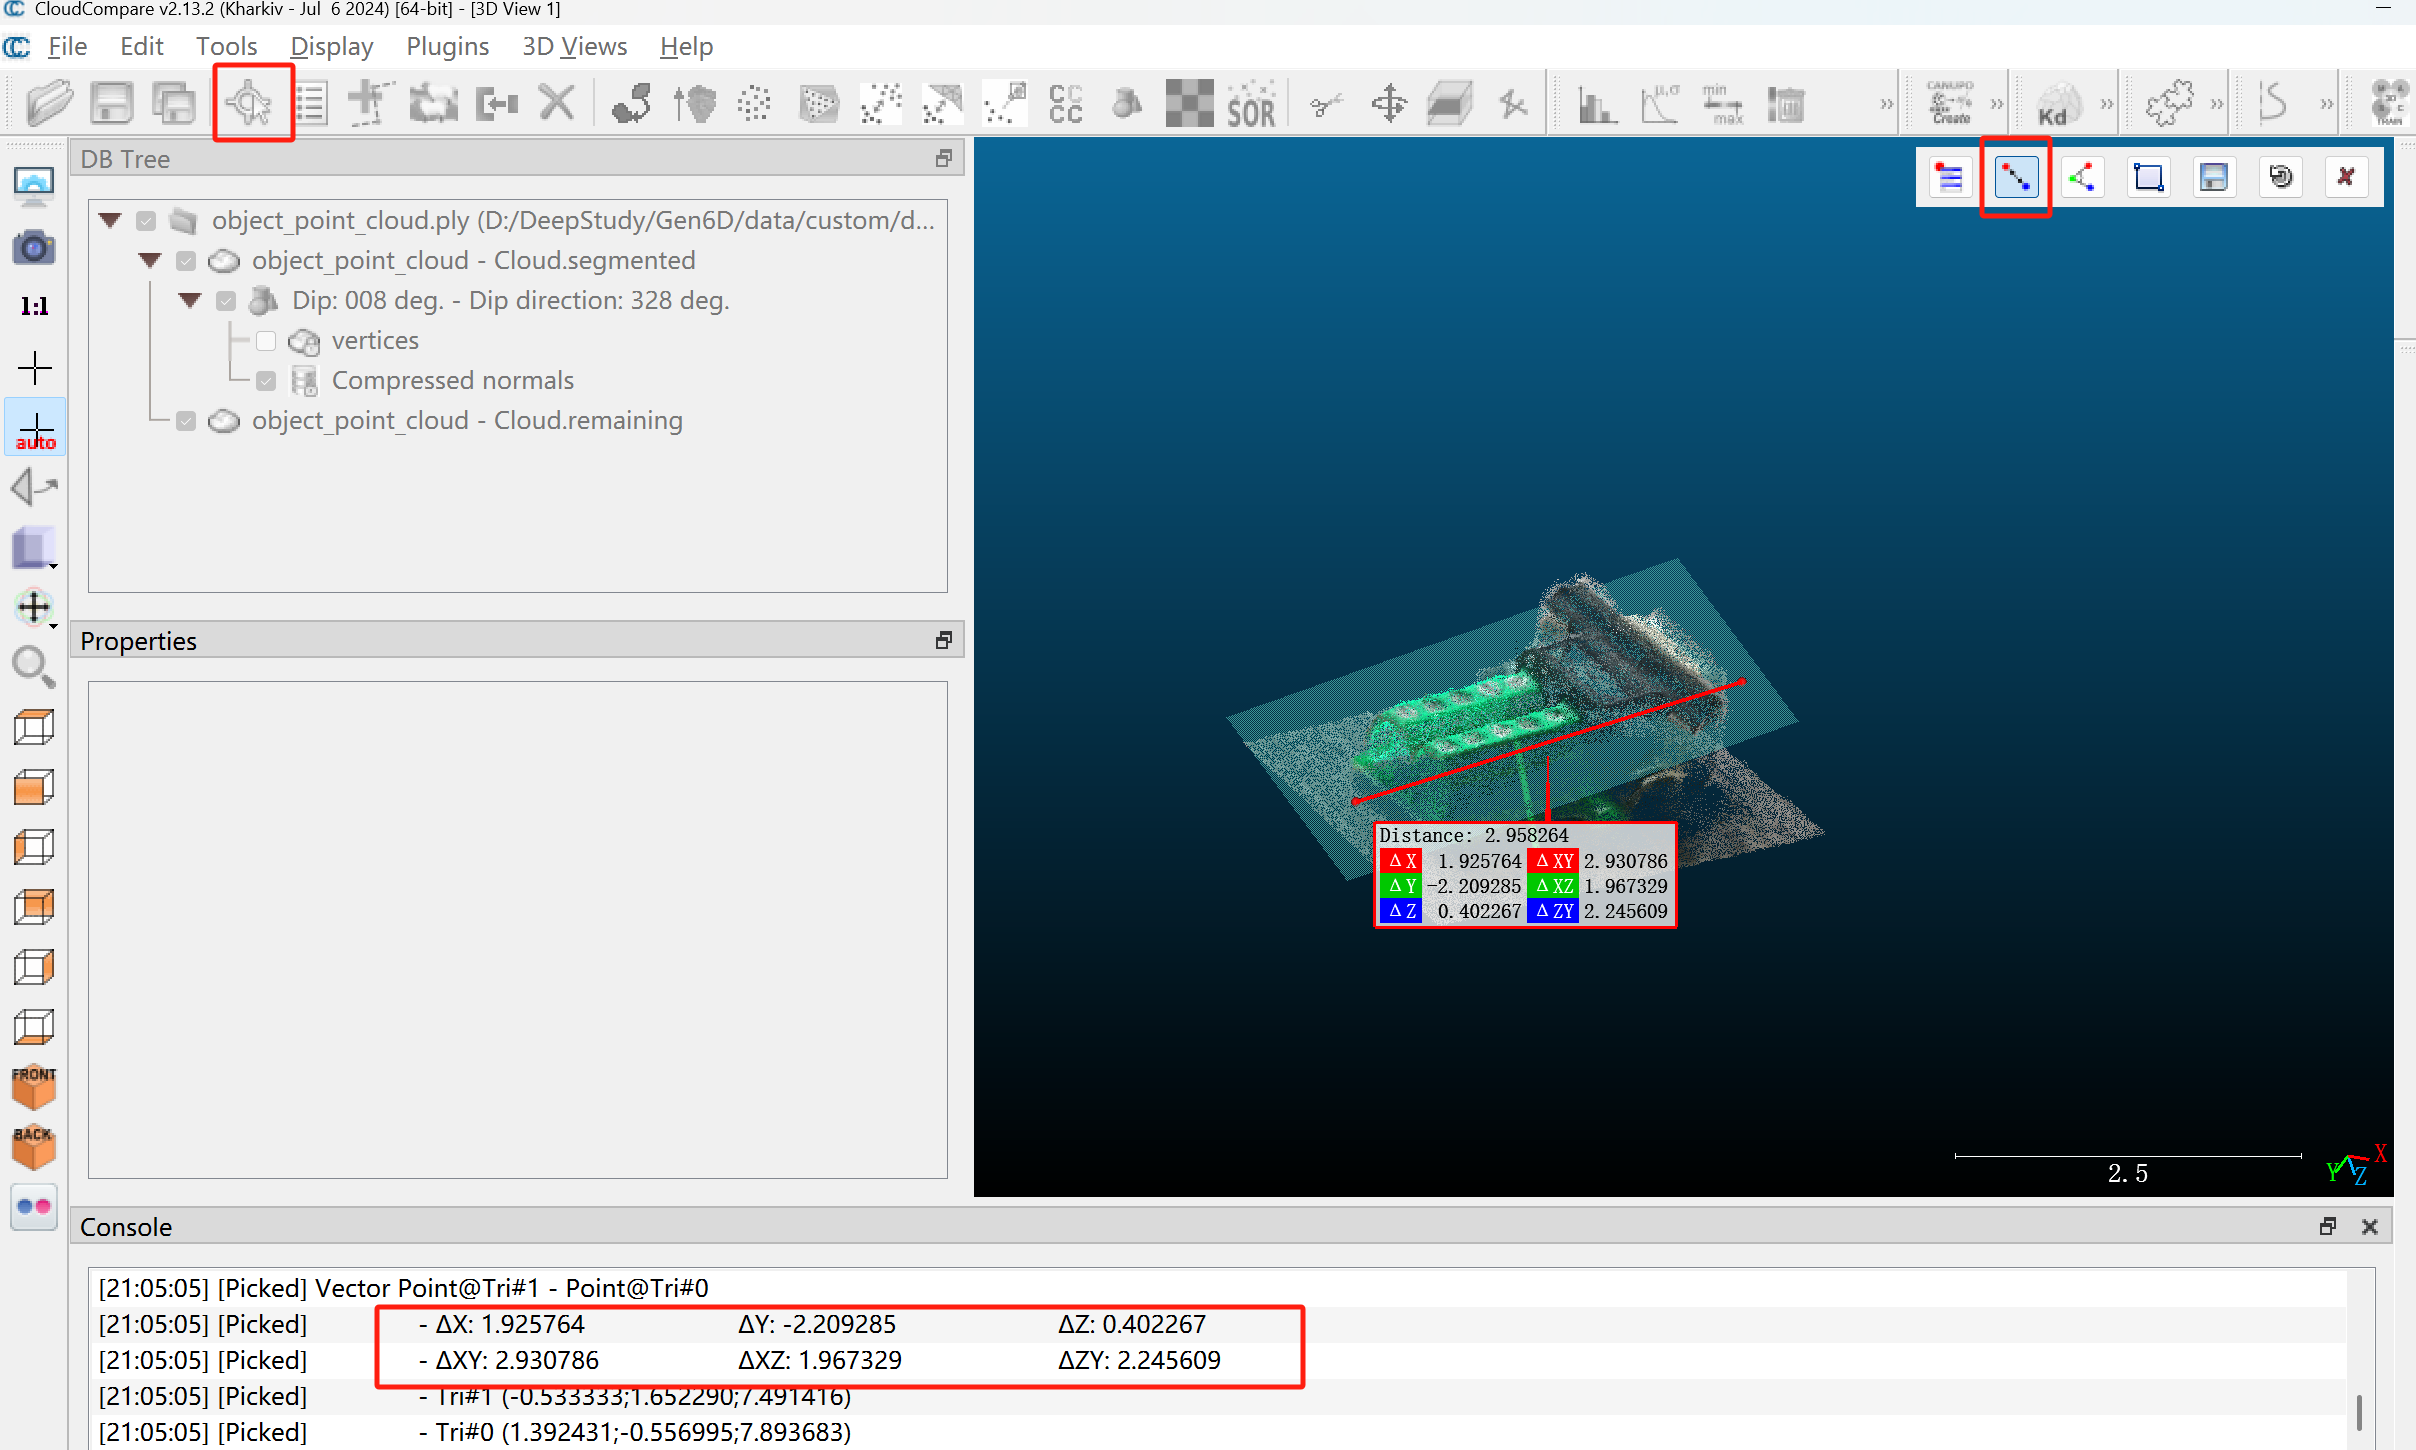Click the Save picking label icon
Screen dimensions: 2416x1450
click(2214, 178)
